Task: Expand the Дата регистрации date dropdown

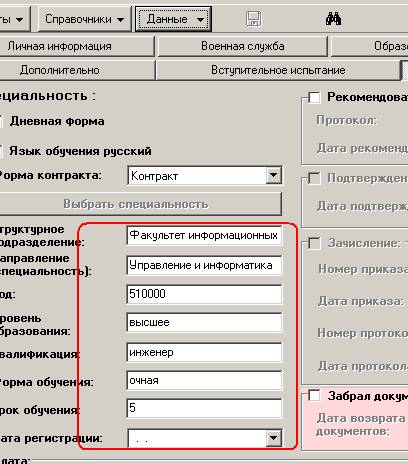Action: (x=273, y=438)
